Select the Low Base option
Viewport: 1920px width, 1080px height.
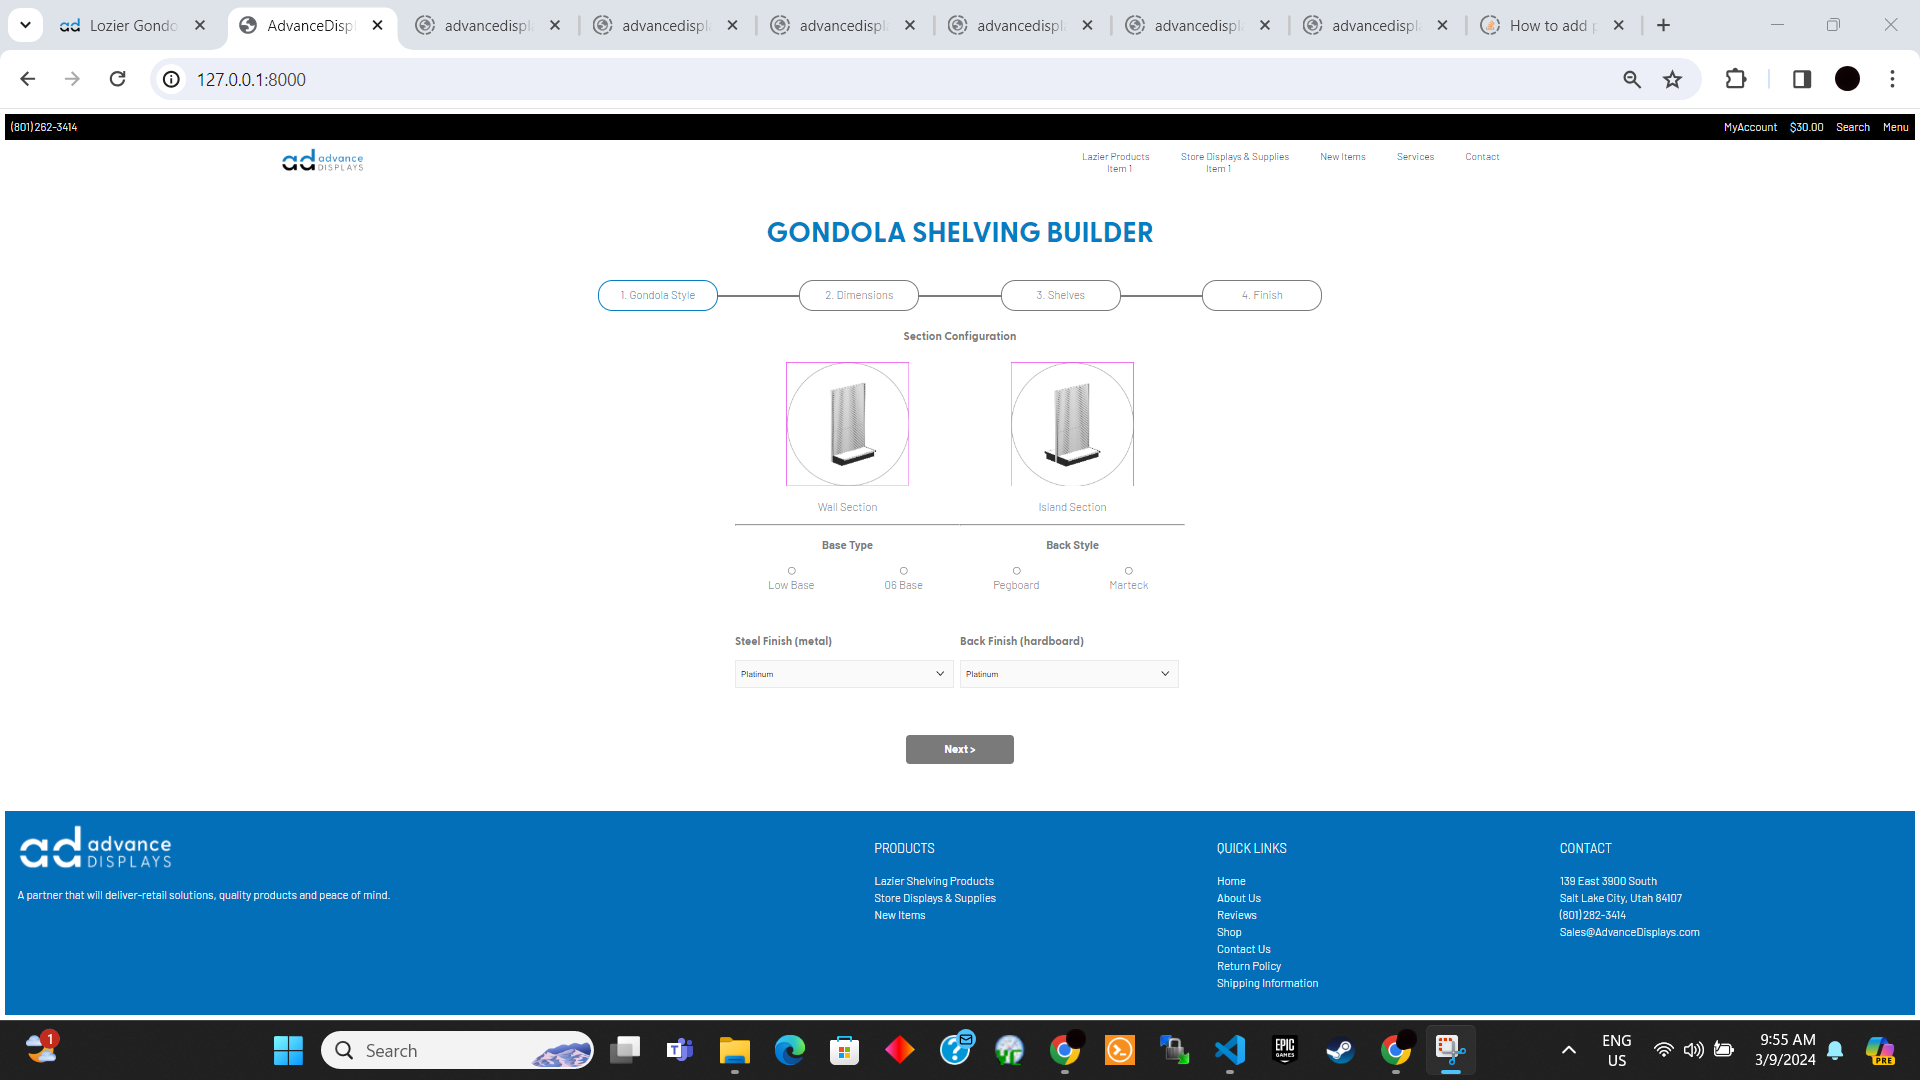pyautogui.click(x=791, y=571)
